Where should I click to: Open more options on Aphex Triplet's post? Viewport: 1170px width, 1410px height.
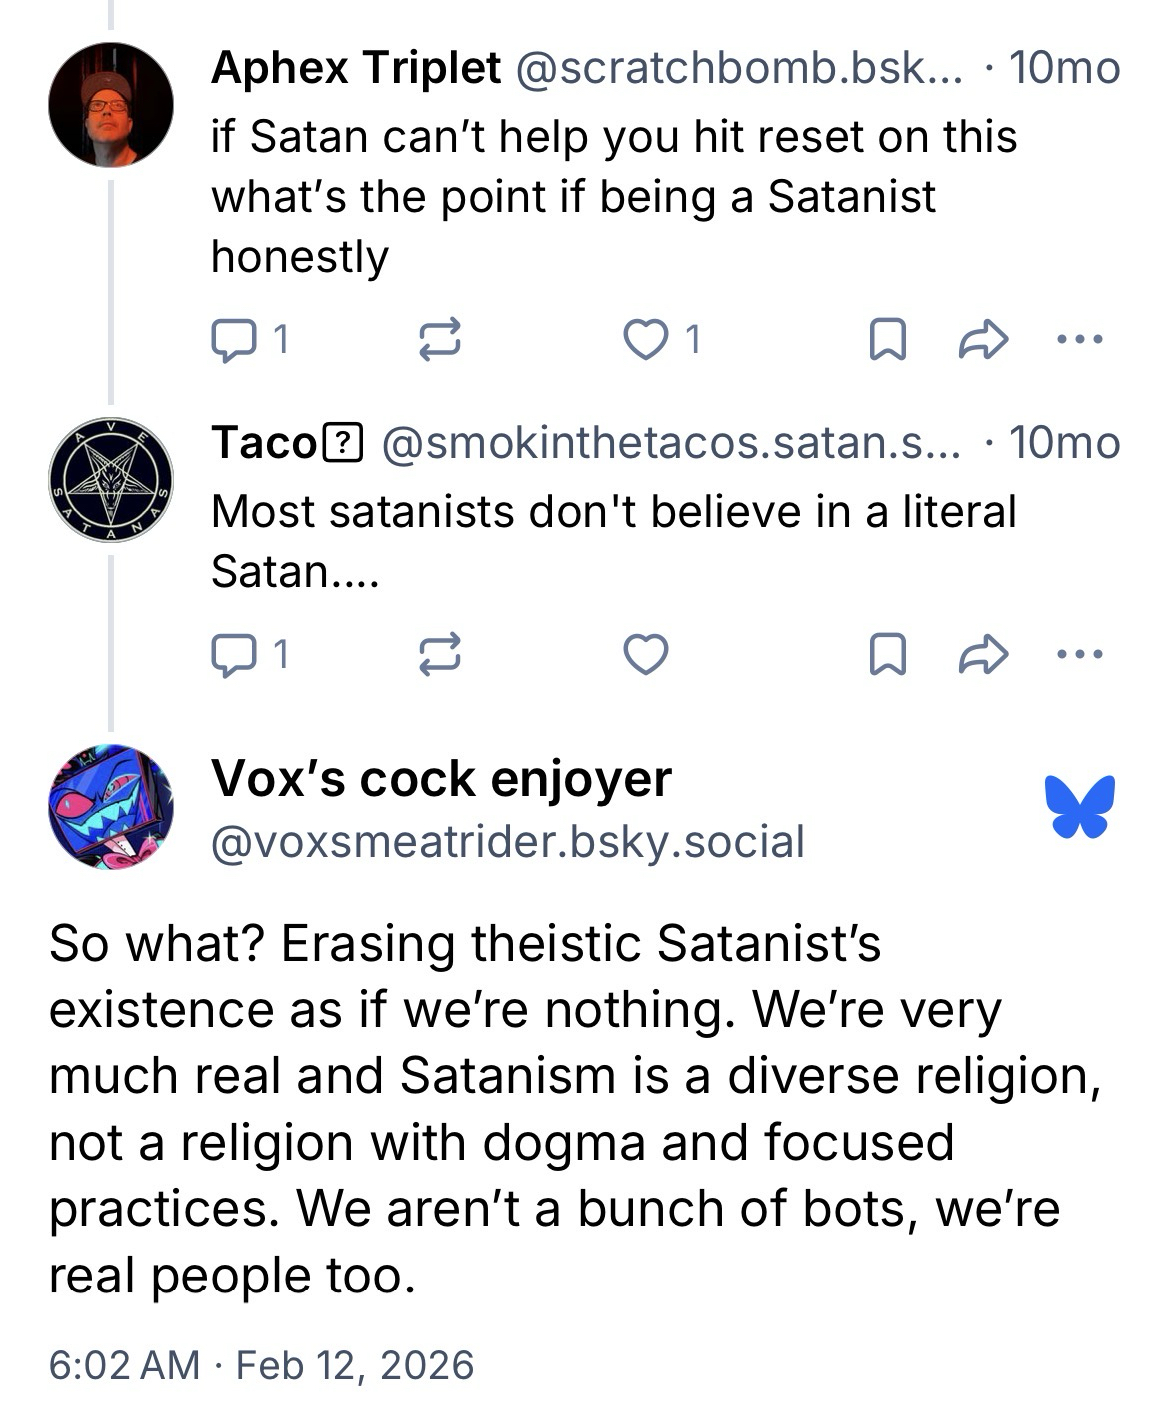(x=1079, y=340)
